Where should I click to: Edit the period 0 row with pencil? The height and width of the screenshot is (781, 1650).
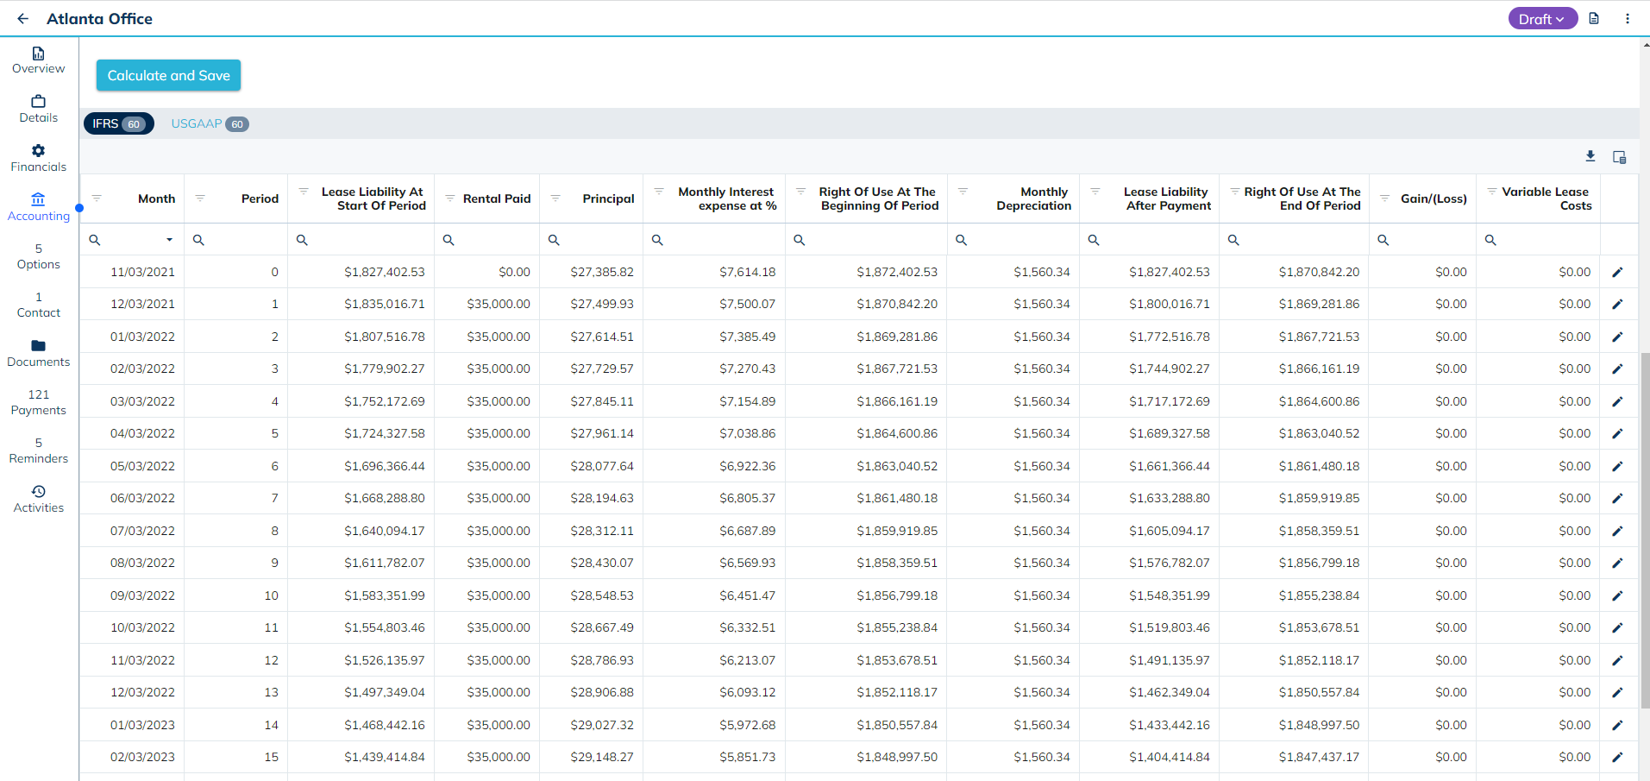pyautogui.click(x=1617, y=272)
